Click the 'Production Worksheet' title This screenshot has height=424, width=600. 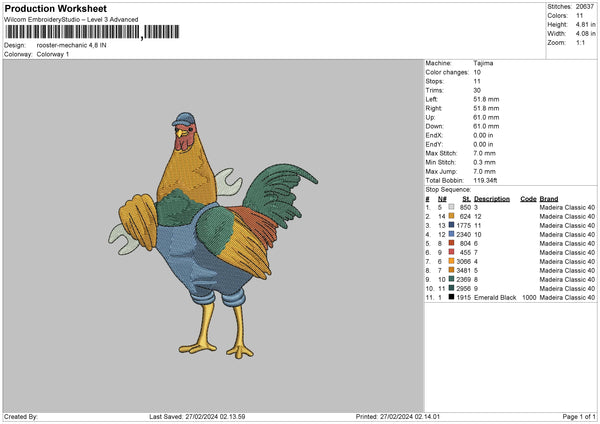click(55, 8)
